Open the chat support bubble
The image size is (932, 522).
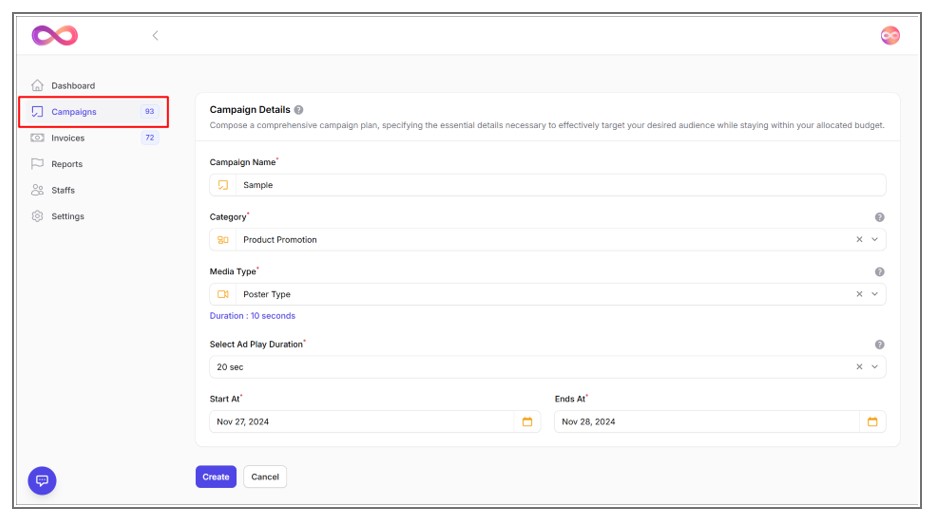42,480
